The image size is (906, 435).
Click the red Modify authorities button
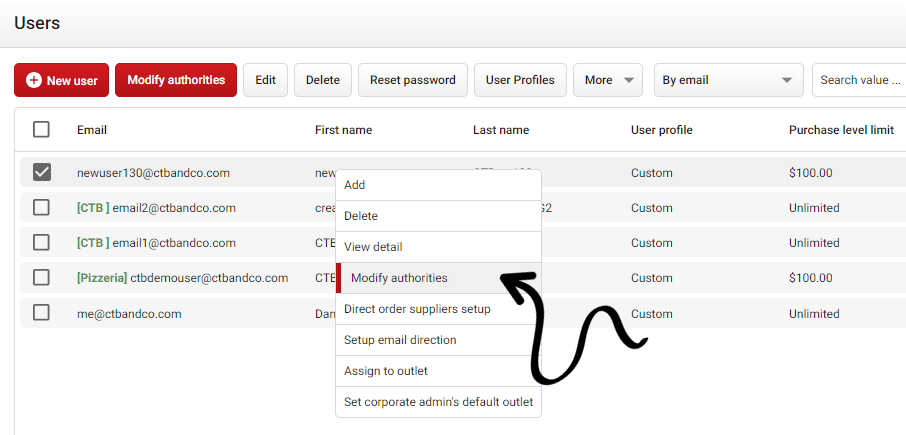pos(175,80)
